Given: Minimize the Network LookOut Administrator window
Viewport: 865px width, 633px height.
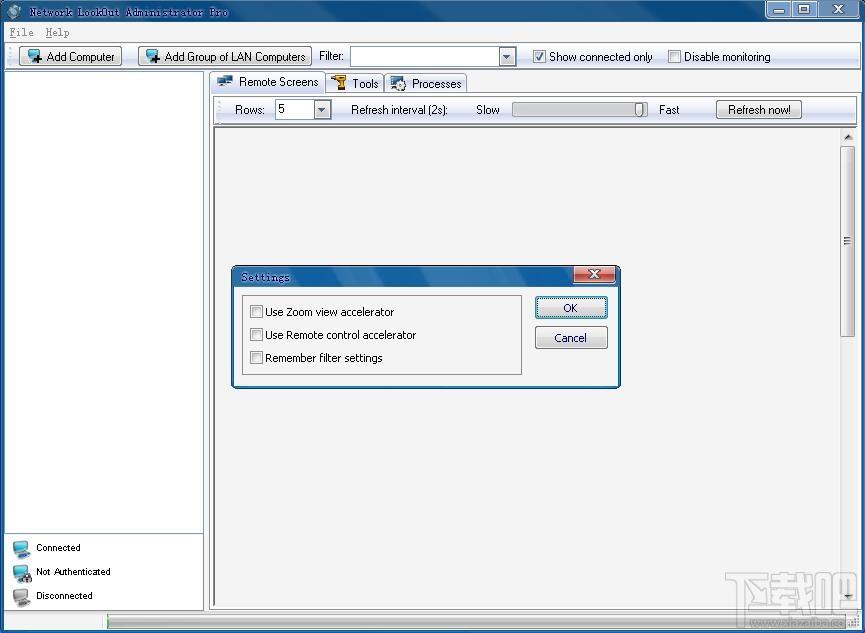Looking at the screenshot, I should [779, 9].
